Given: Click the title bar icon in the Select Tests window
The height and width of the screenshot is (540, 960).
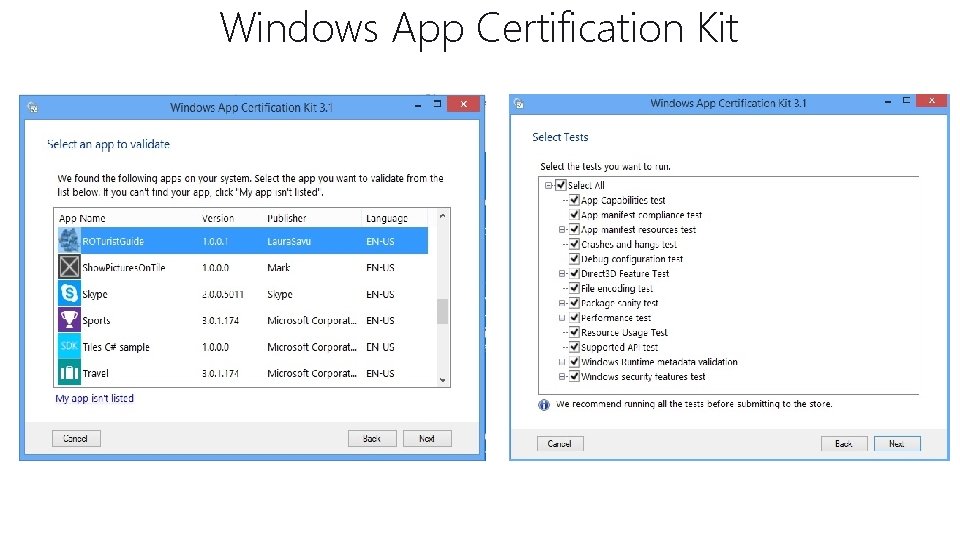Looking at the screenshot, I should point(519,103).
